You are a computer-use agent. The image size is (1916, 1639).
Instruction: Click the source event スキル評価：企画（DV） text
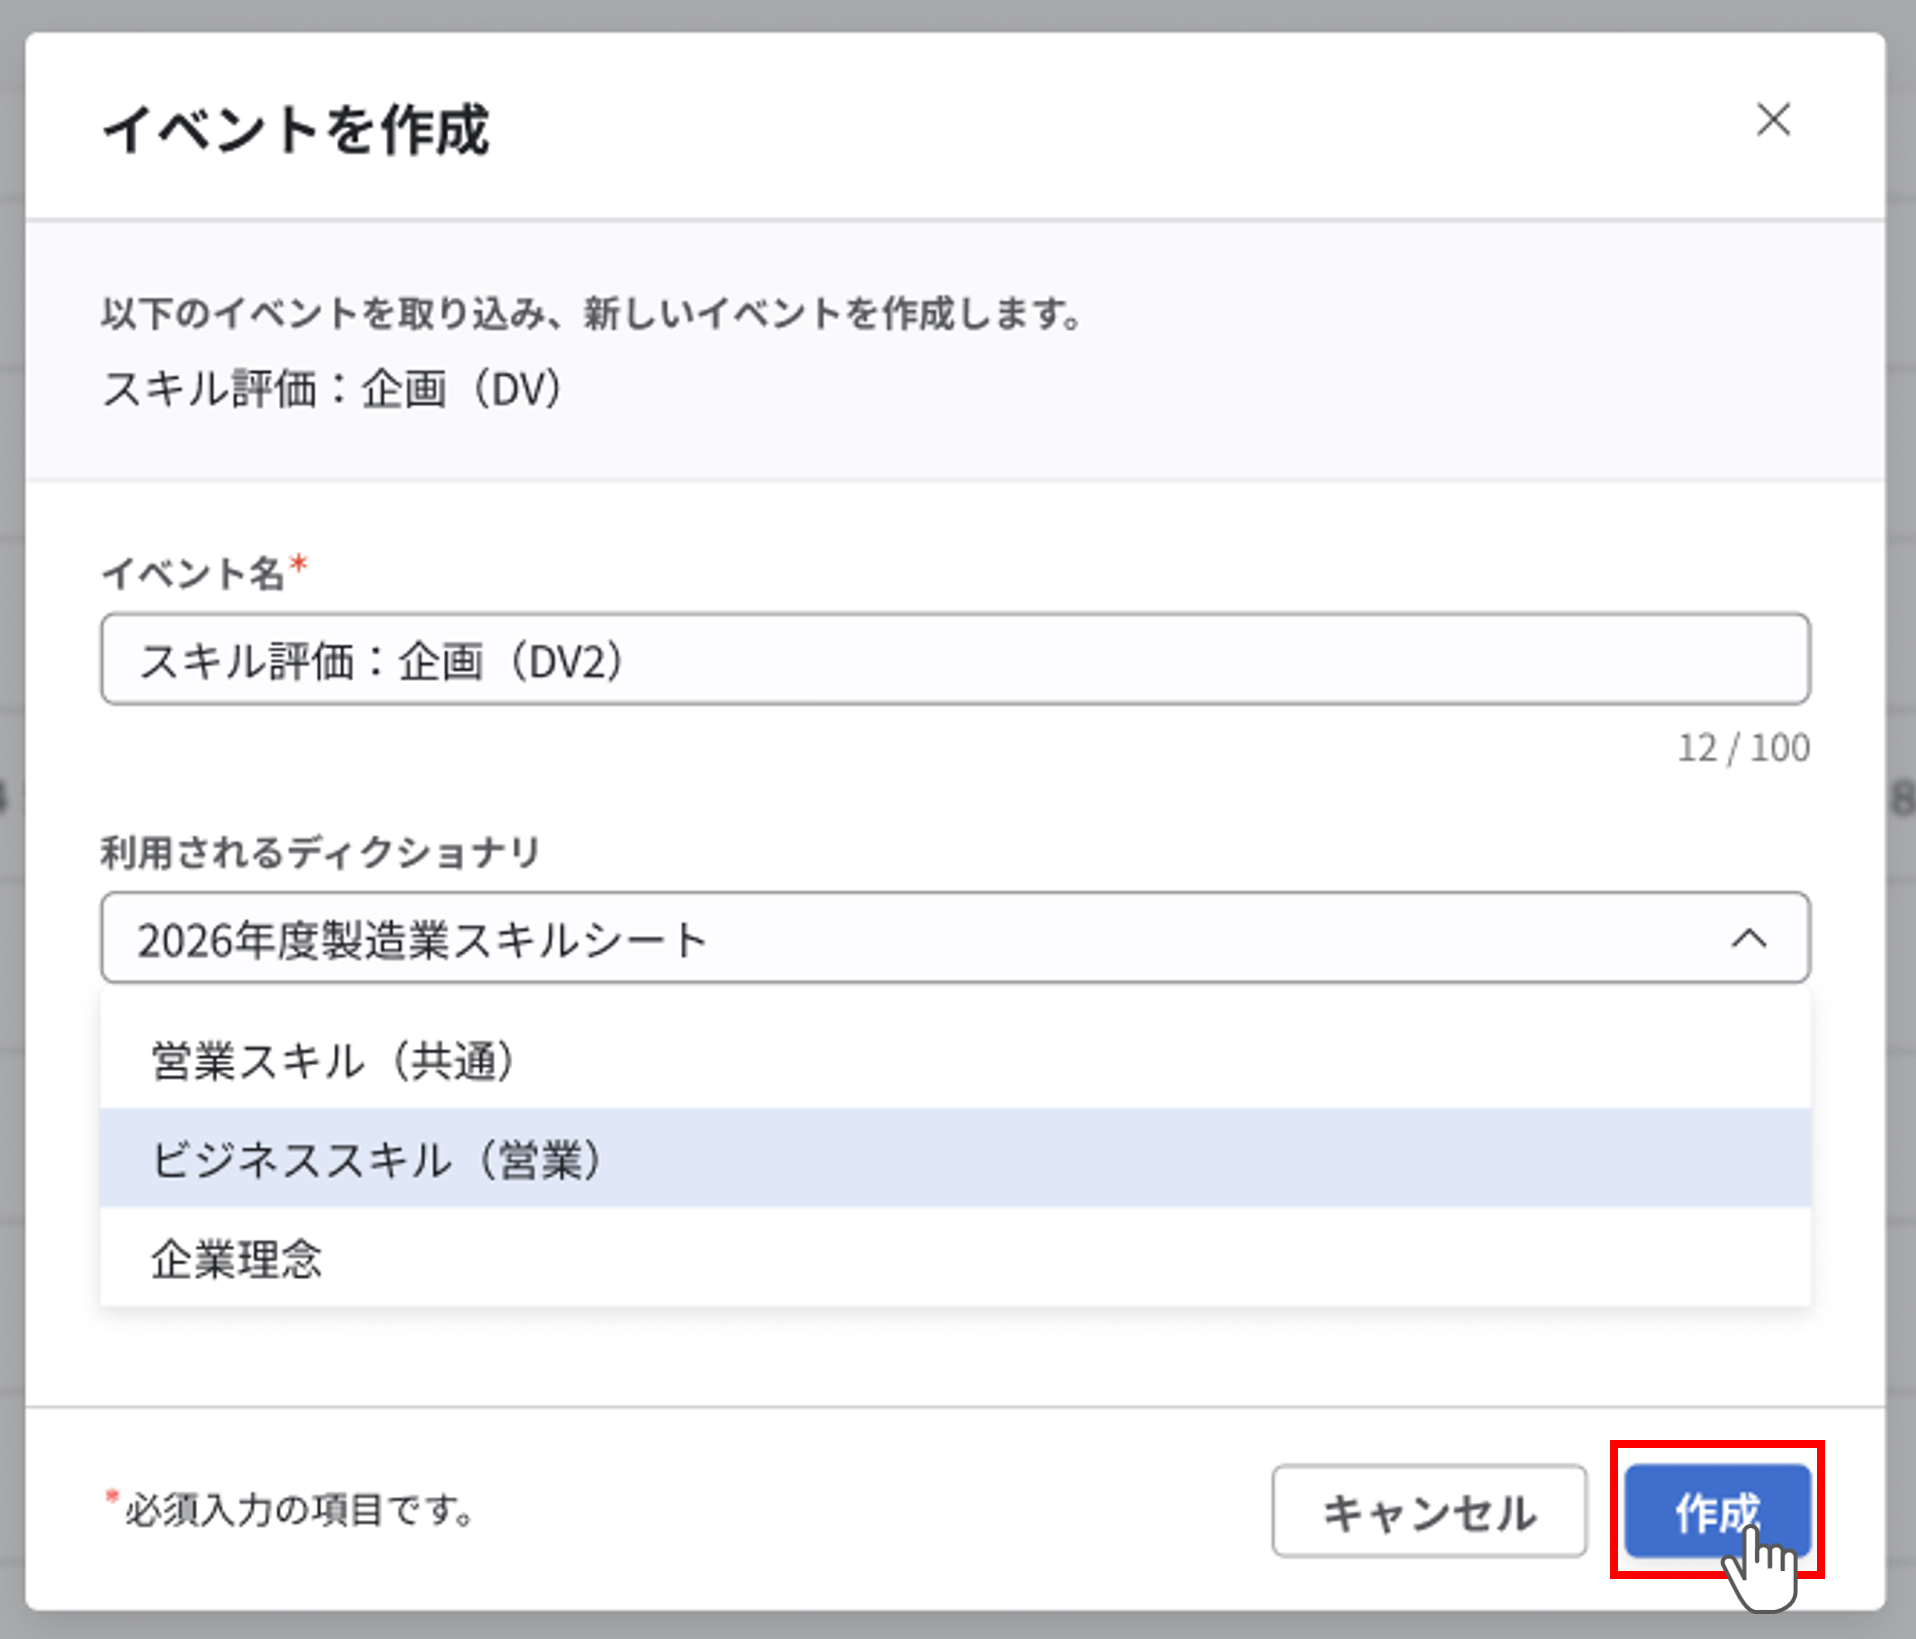pos(332,389)
